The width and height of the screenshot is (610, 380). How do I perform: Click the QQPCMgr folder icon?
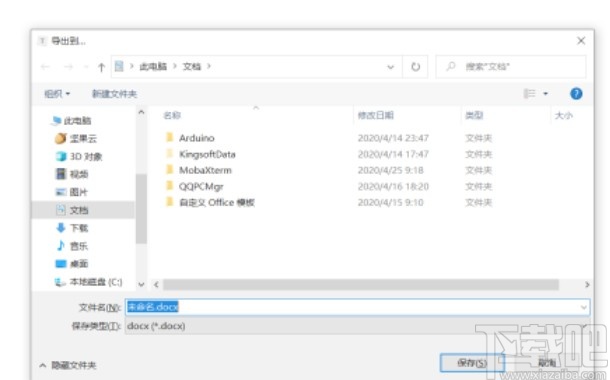[169, 186]
